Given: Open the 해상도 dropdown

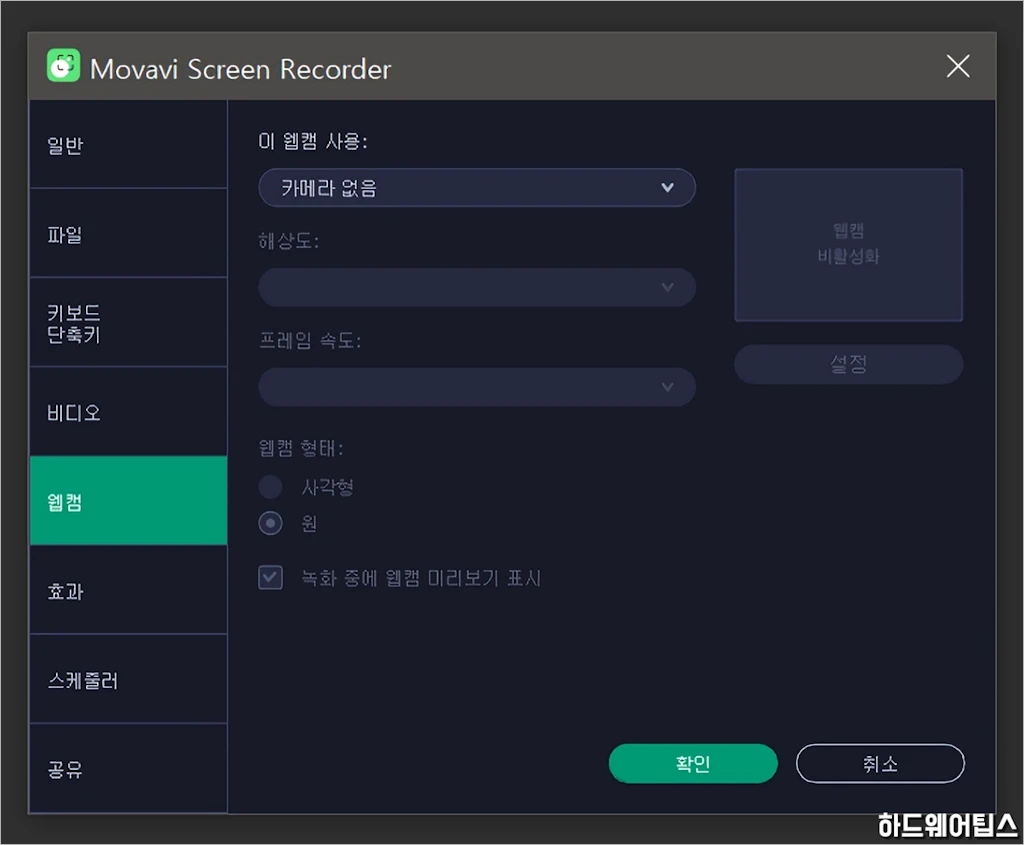Looking at the screenshot, I should pyautogui.click(x=476, y=288).
